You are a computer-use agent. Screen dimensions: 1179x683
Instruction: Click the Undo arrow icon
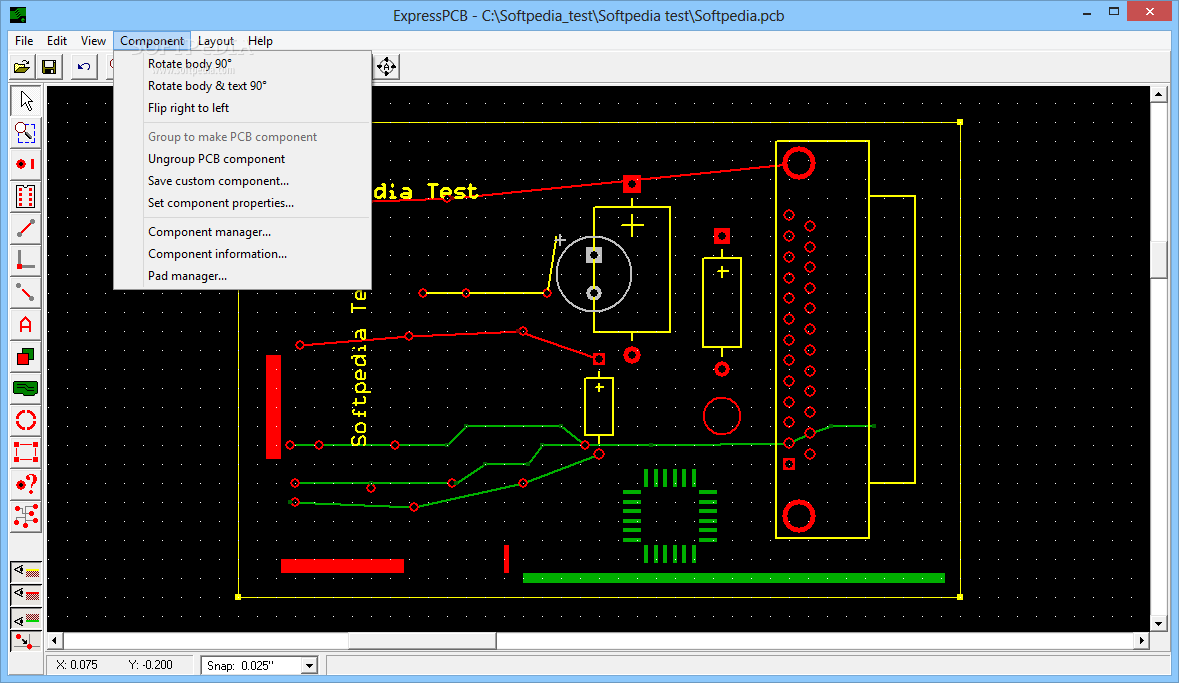(83, 67)
